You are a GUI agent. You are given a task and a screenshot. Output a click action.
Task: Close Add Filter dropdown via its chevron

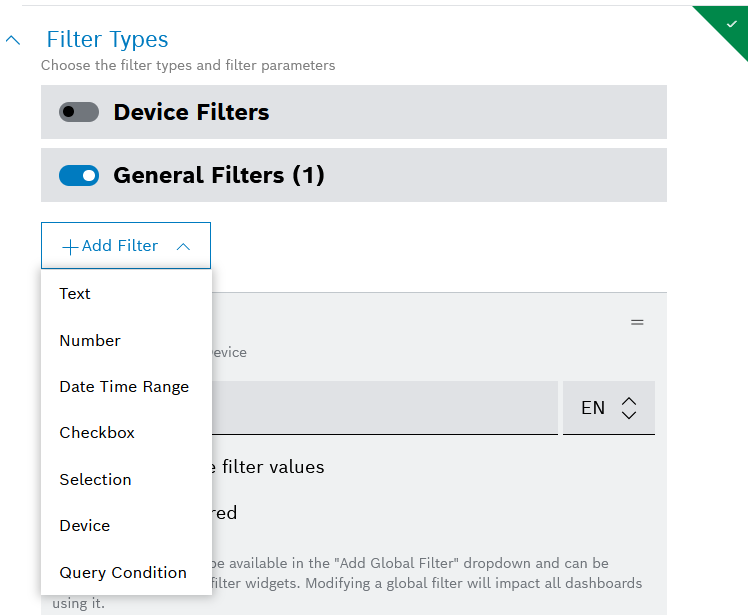(183, 246)
